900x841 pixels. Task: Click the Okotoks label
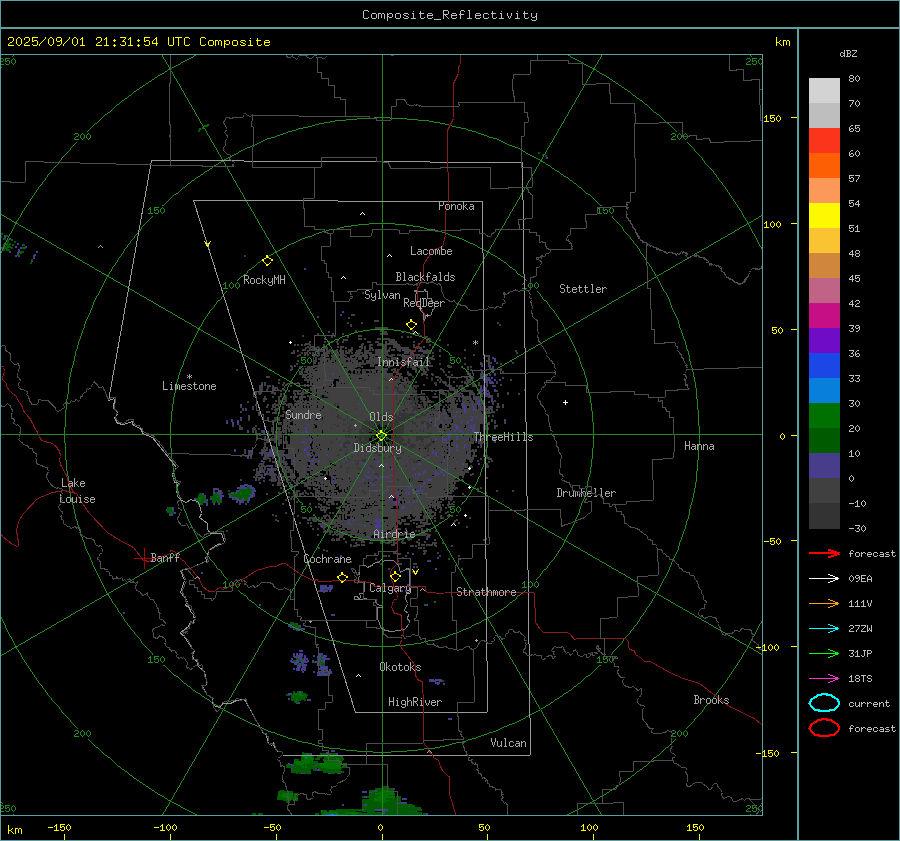(400, 667)
